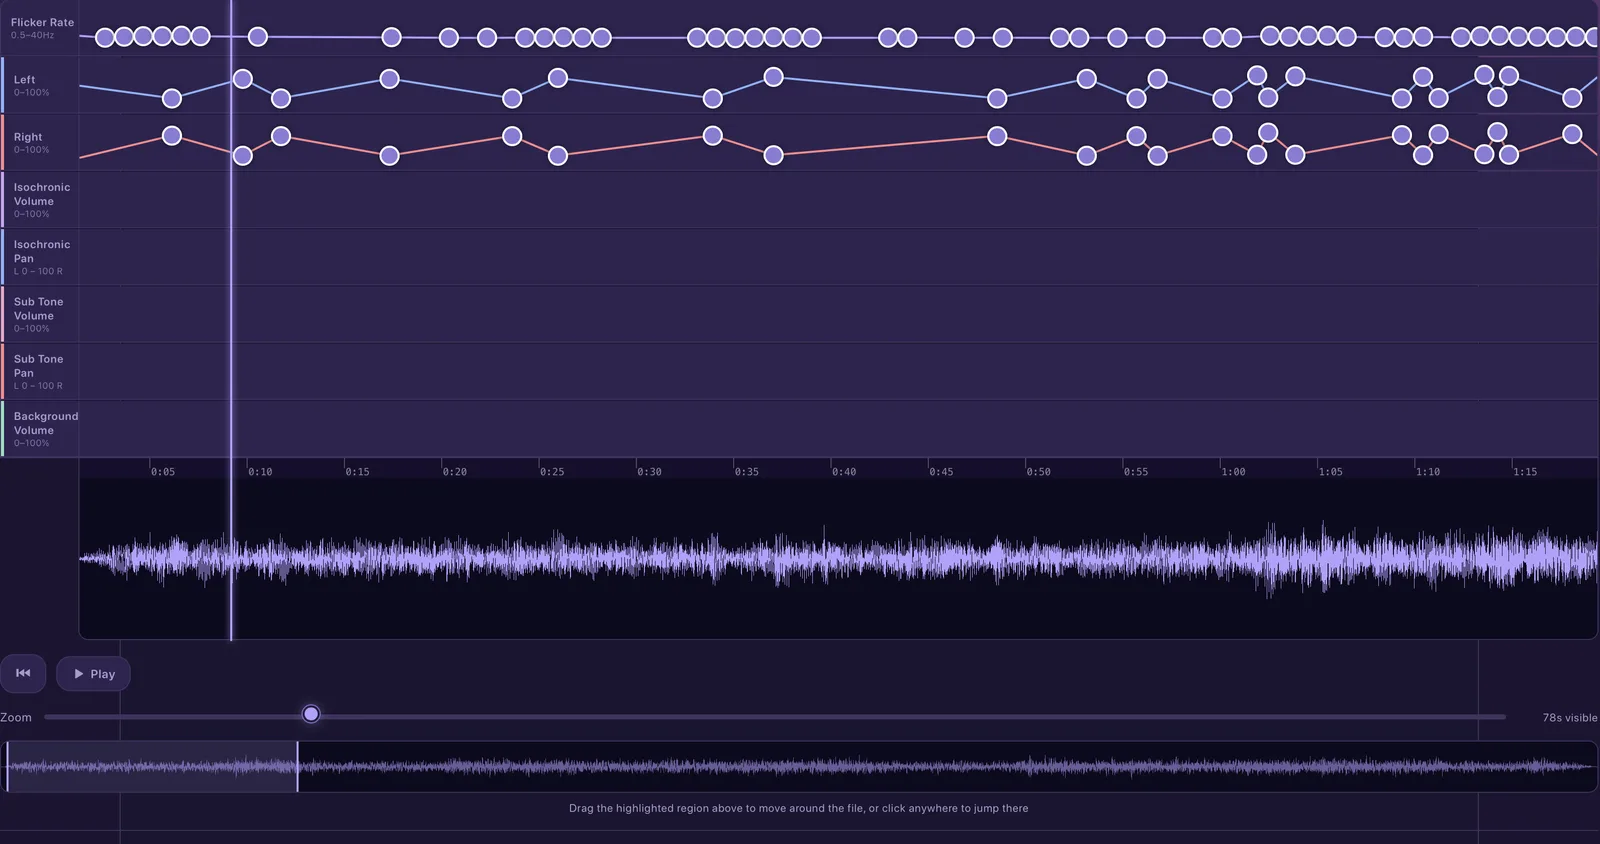Adjust the Zoom slider handle
The width and height of the screenshot is (1600, 844).
(x=311, y=714)
